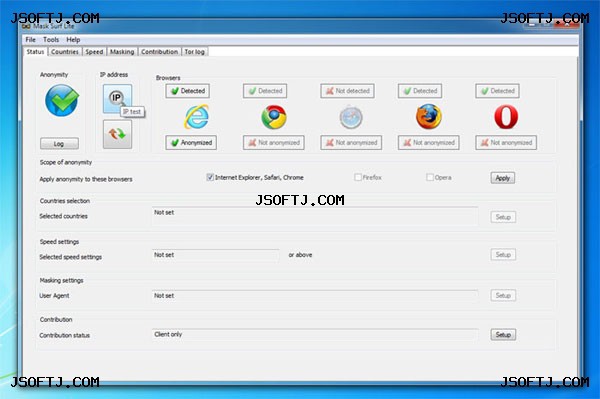Select the Internet Explorer browser icon
The width and height of the screenshot is (600, 399).
click(x=196, y=117)
